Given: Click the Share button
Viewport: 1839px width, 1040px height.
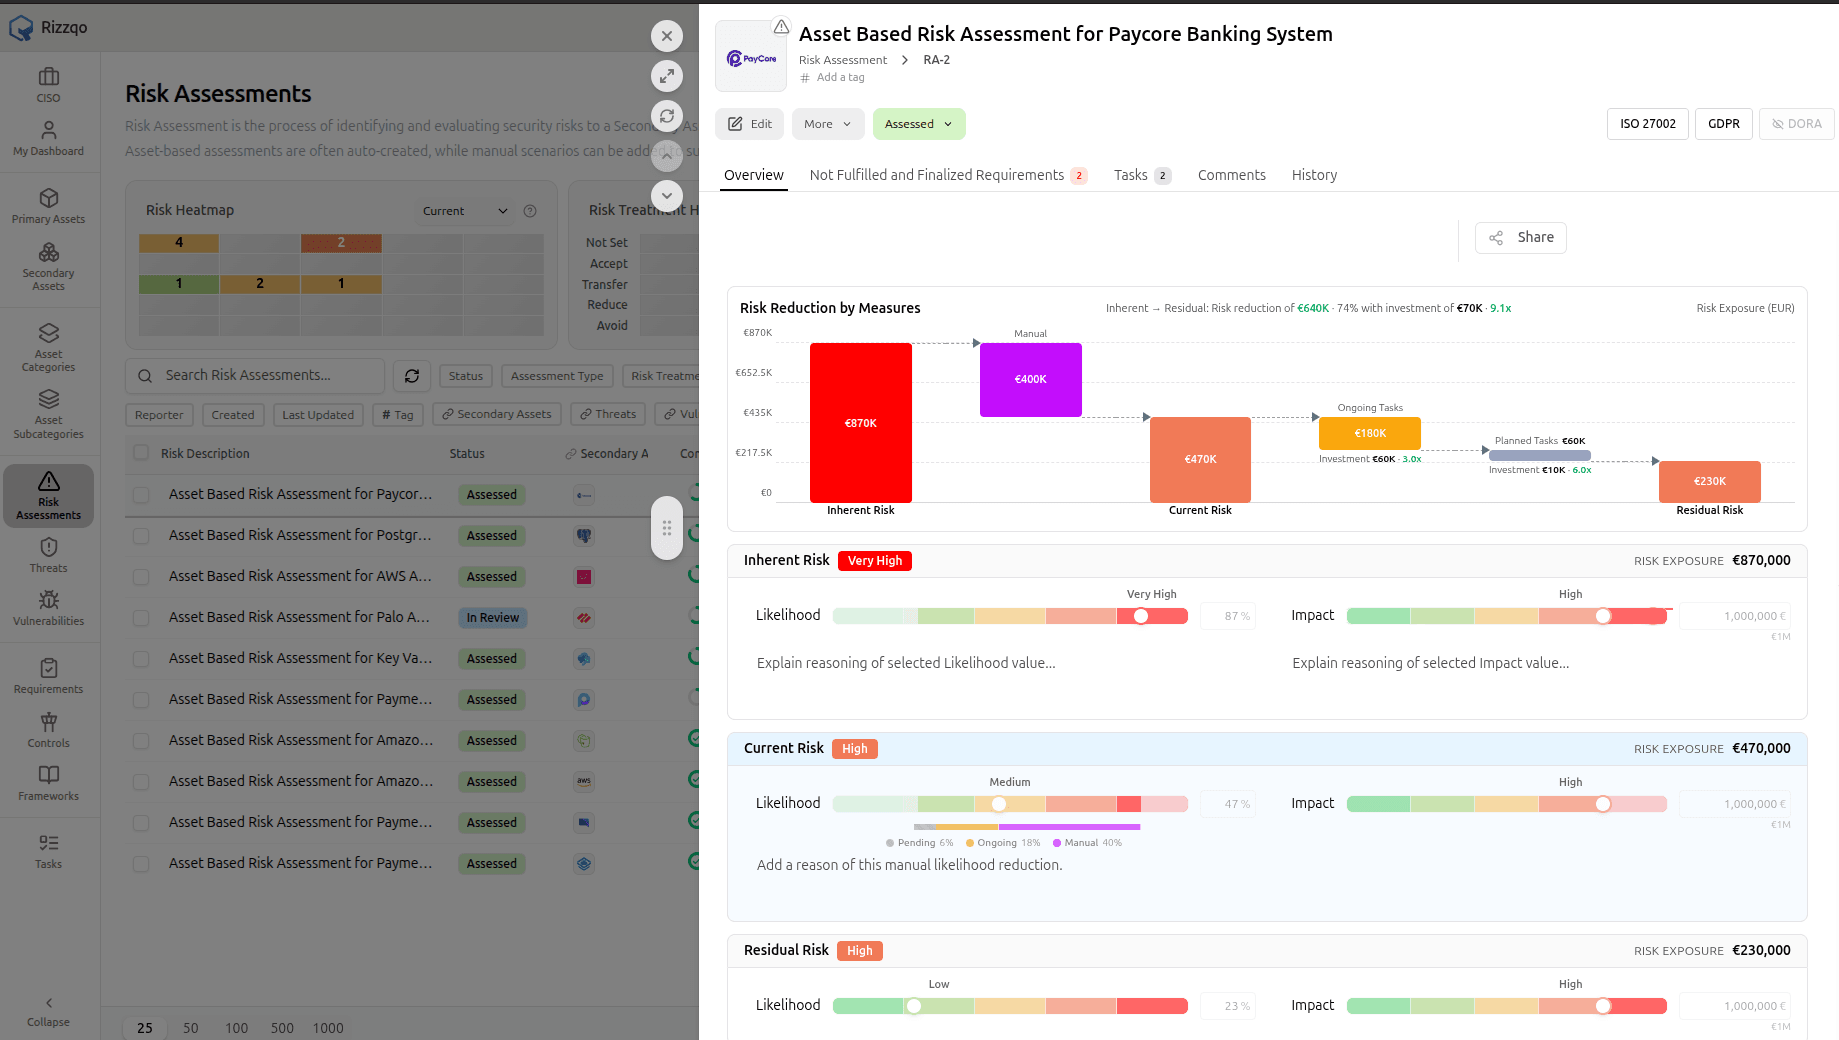Looking at the screenshot, I should (1521, 238).
